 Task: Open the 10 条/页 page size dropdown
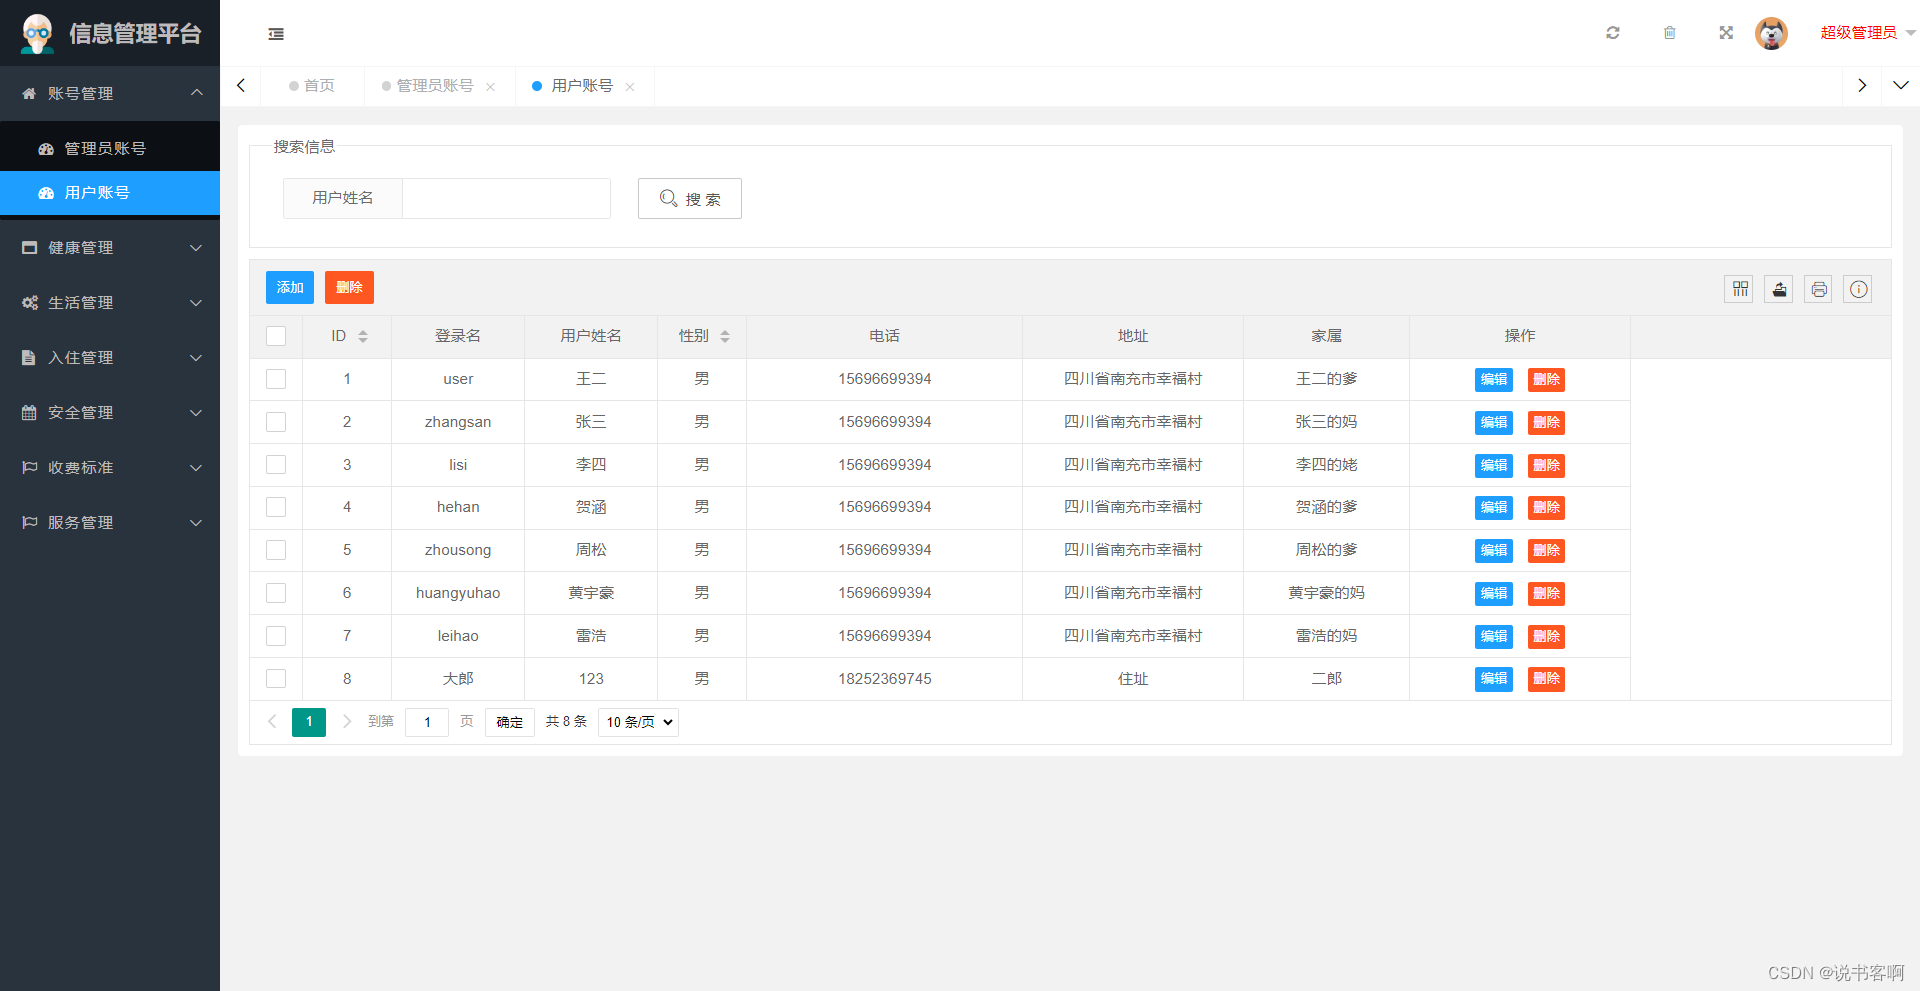(x=638, y=722)
